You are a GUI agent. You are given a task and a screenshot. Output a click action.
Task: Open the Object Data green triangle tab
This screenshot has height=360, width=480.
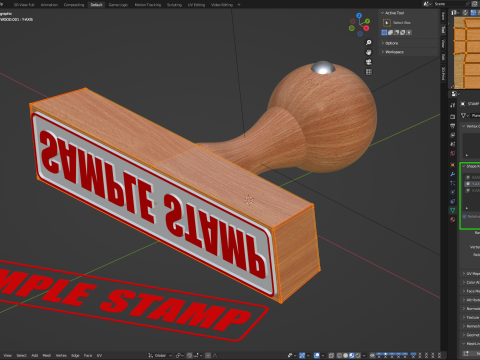click(452, 210)
